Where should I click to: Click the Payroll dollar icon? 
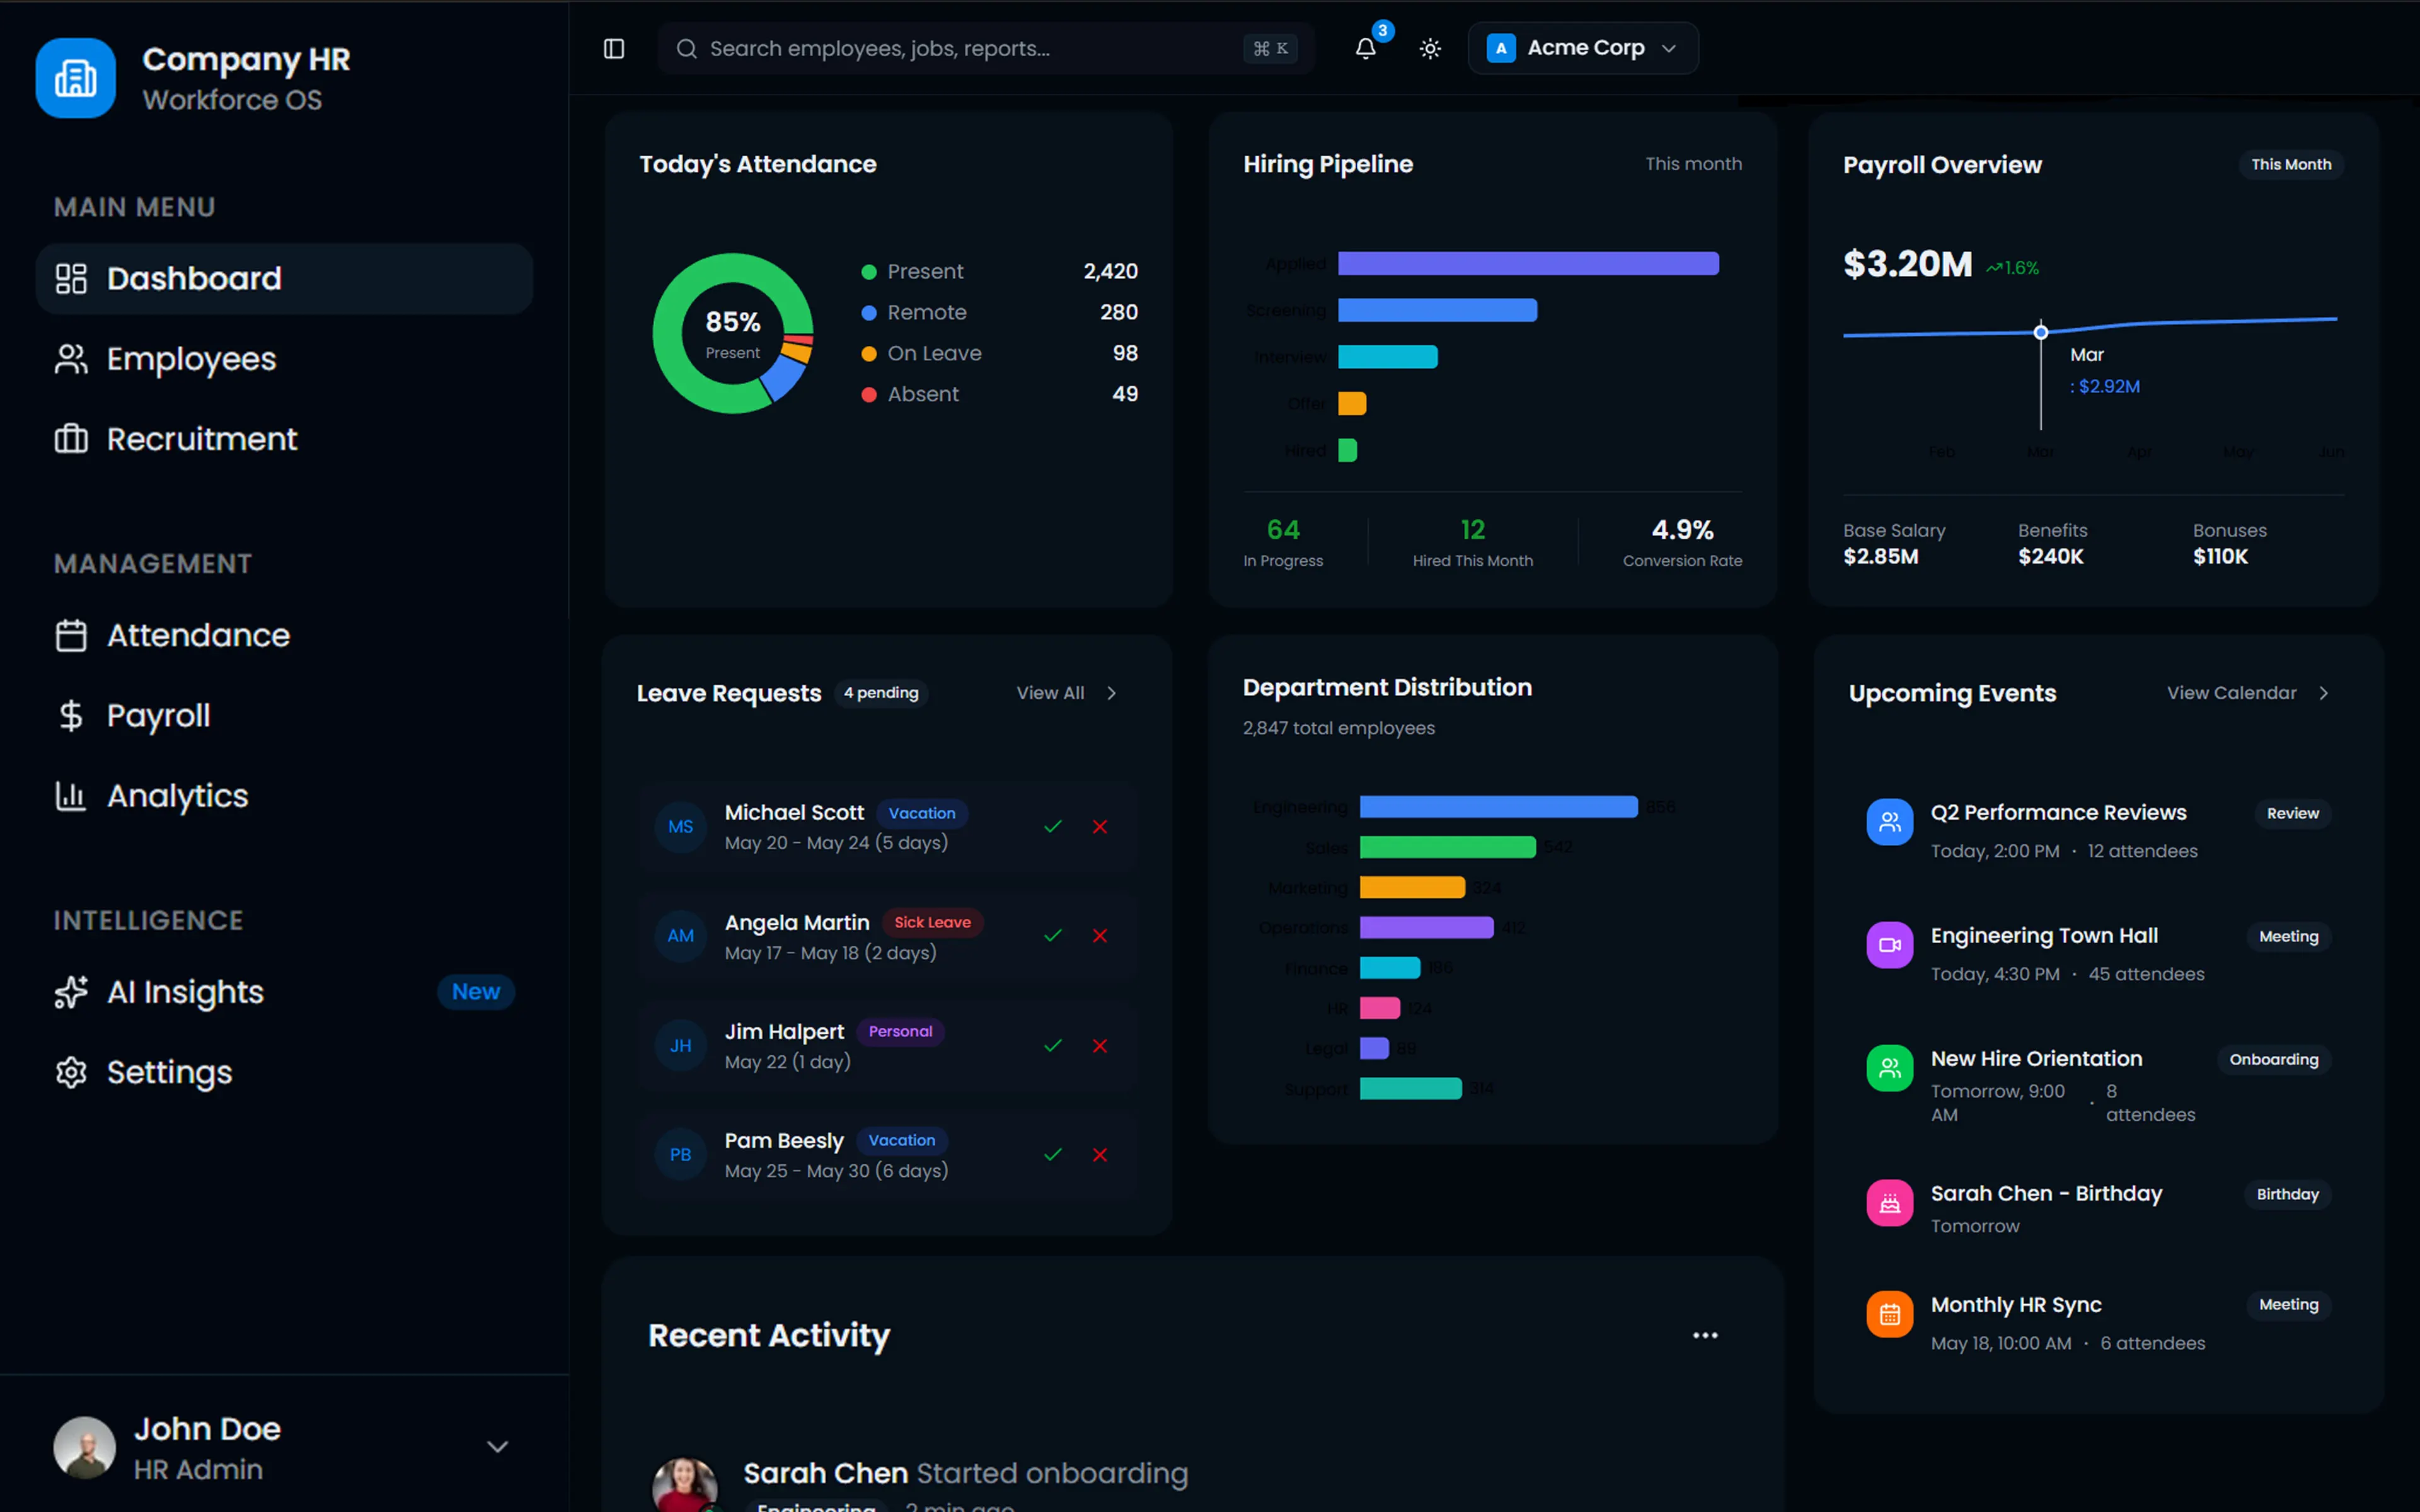point(71,716)
